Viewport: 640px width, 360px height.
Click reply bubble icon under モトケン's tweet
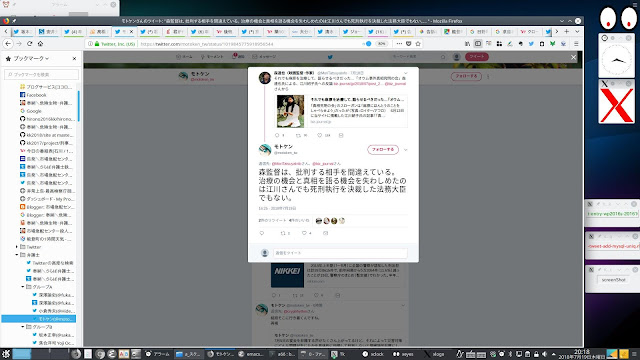(262, 233)
